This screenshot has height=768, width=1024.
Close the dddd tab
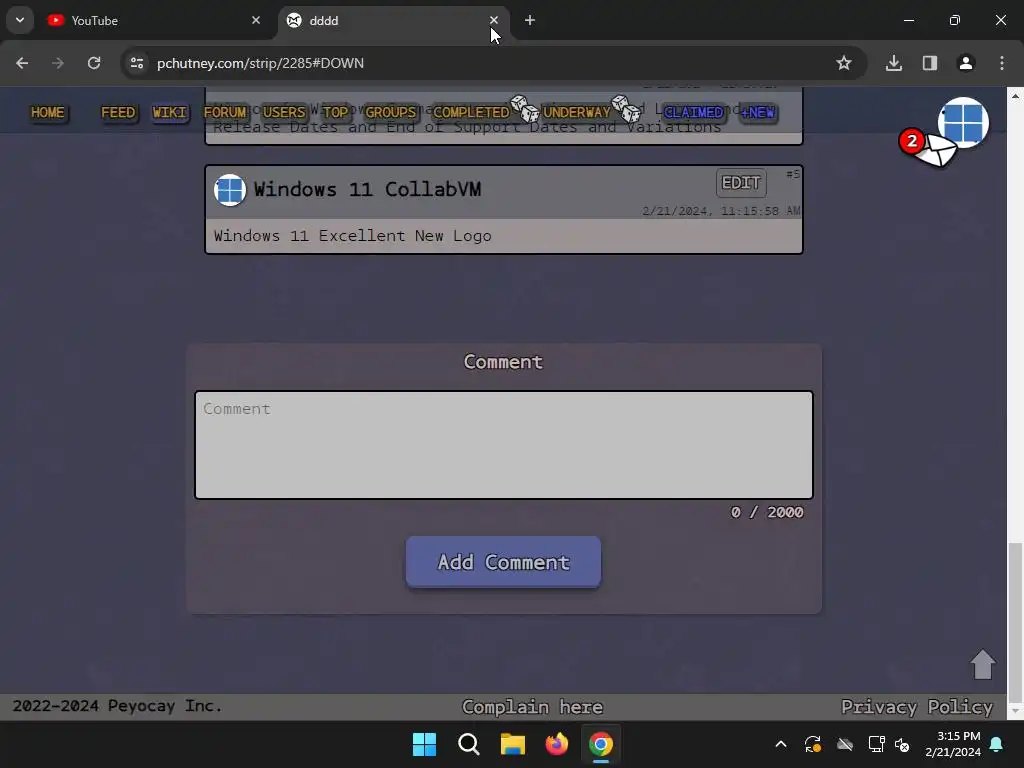494,20
